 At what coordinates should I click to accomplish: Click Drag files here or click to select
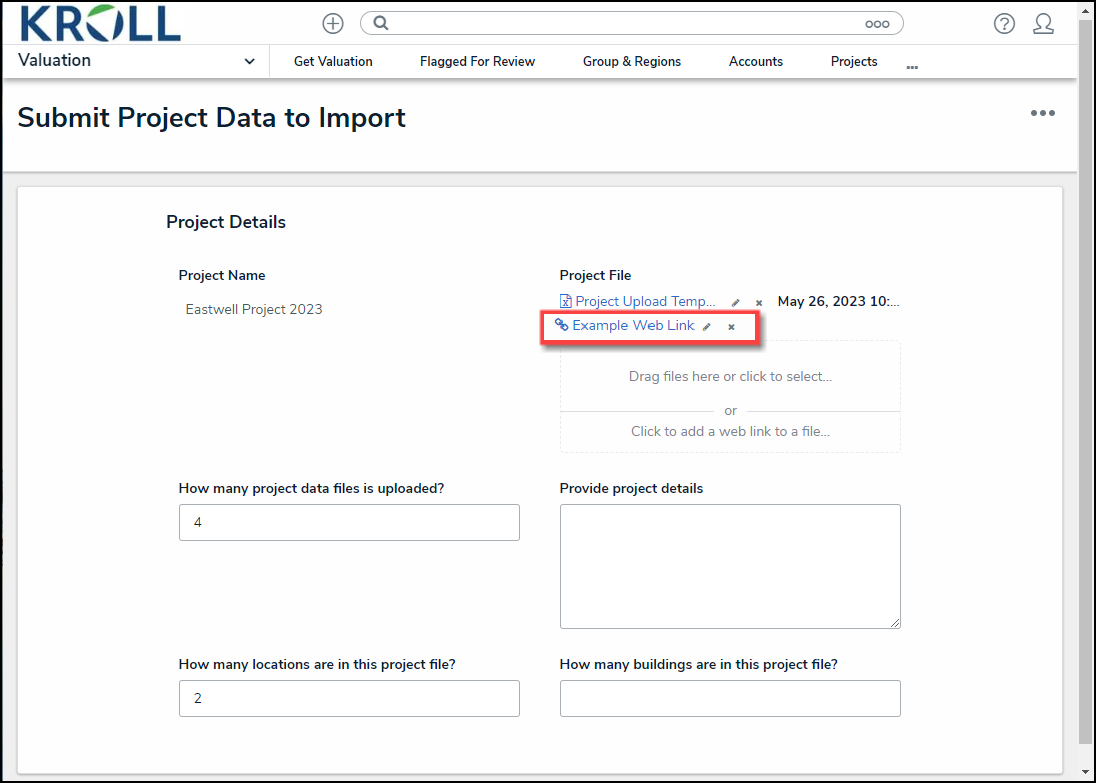(730, 376)
